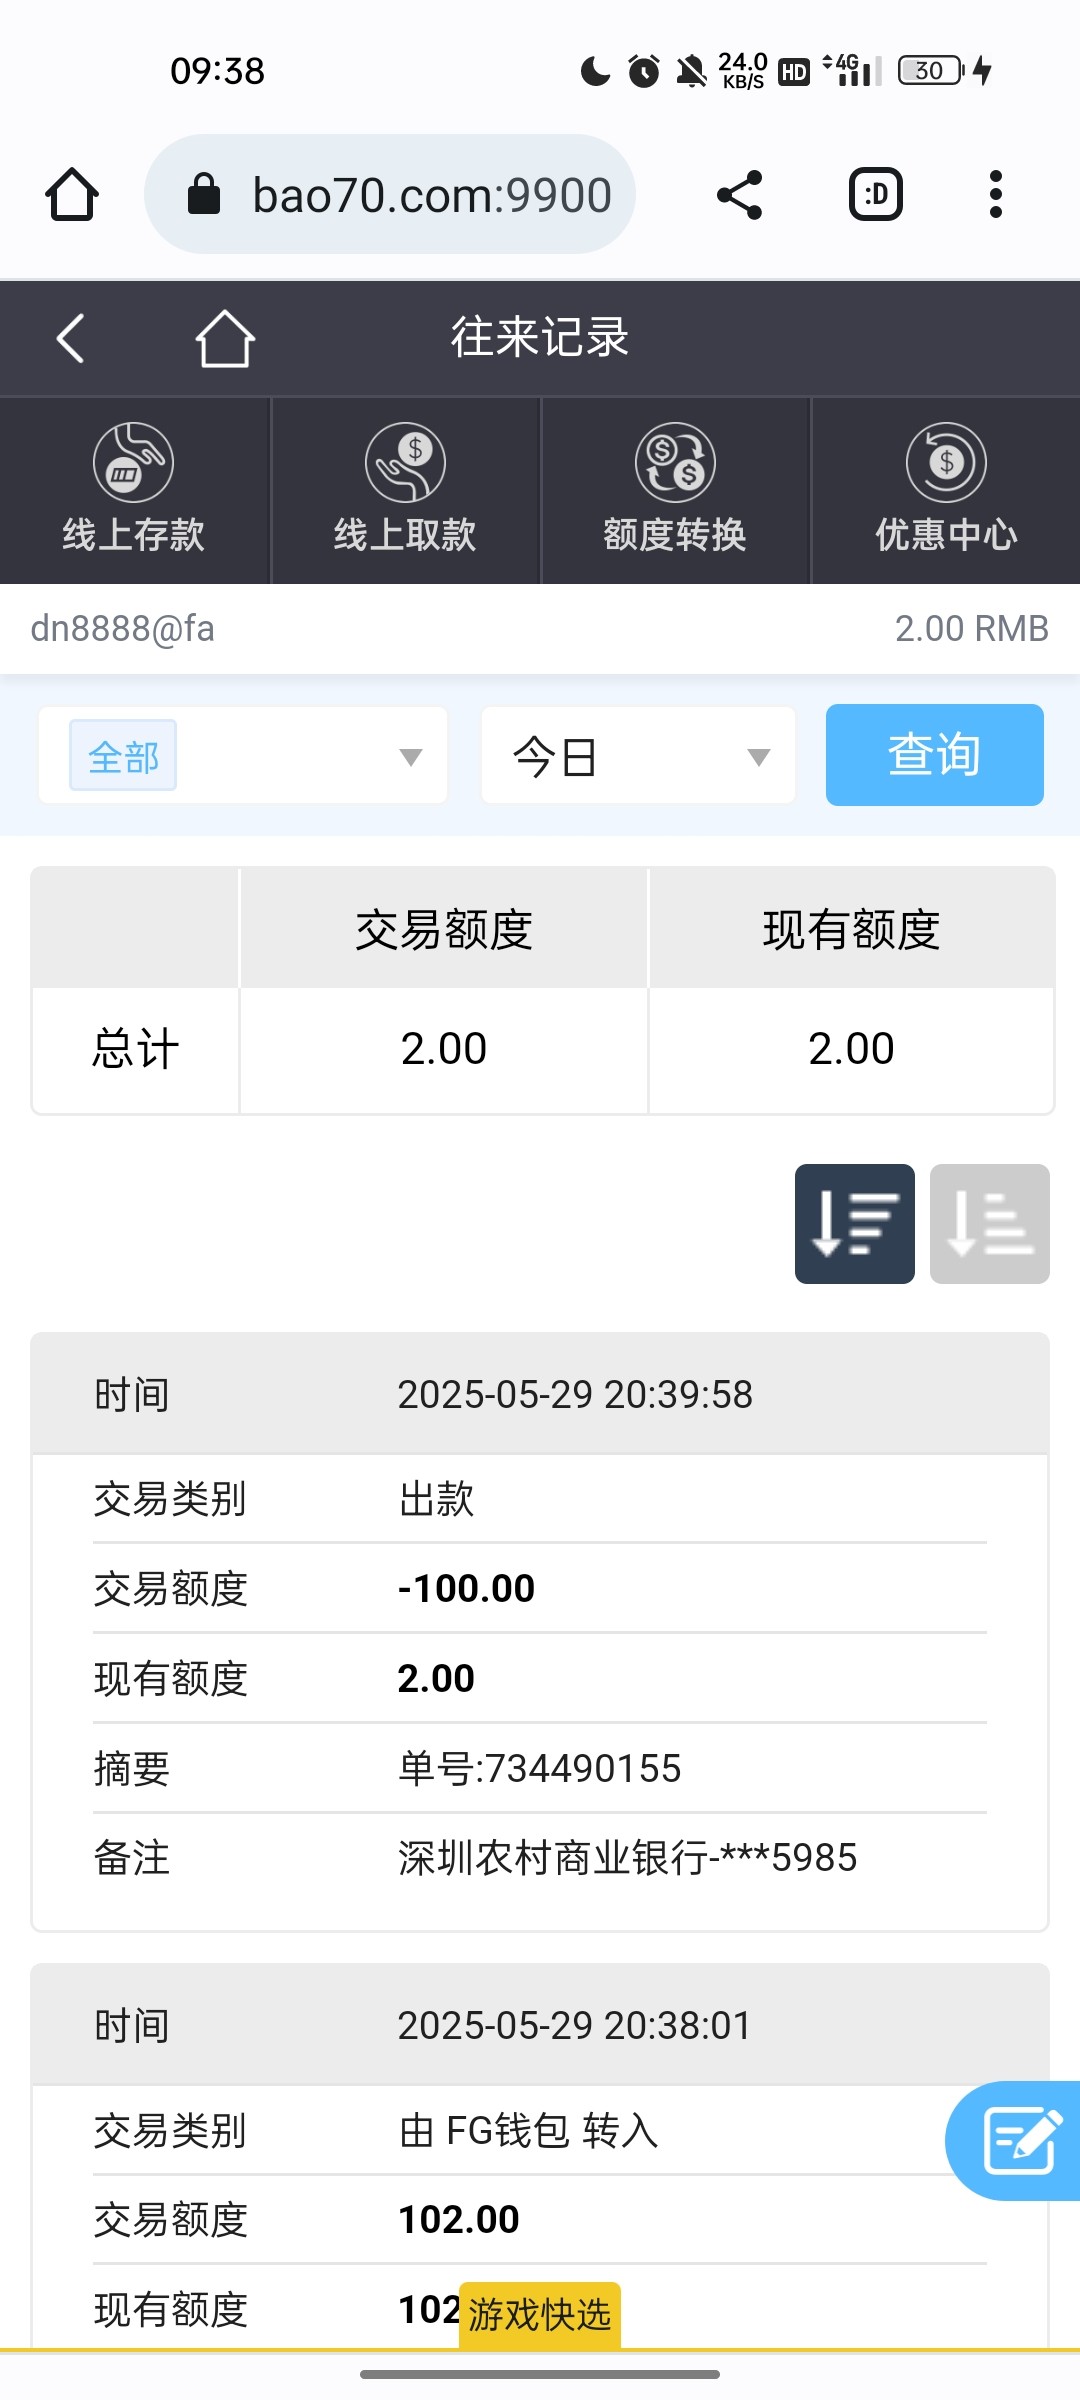Tap the 游戏快选 quick game button
This screenshot has width=1080, height=2400.
click(x=540, y=2314)
